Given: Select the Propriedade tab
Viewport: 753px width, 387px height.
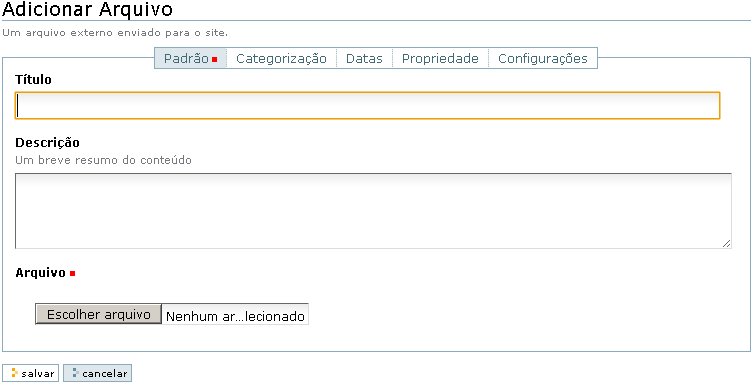Looking at the screenshot, I should point(440,59).
